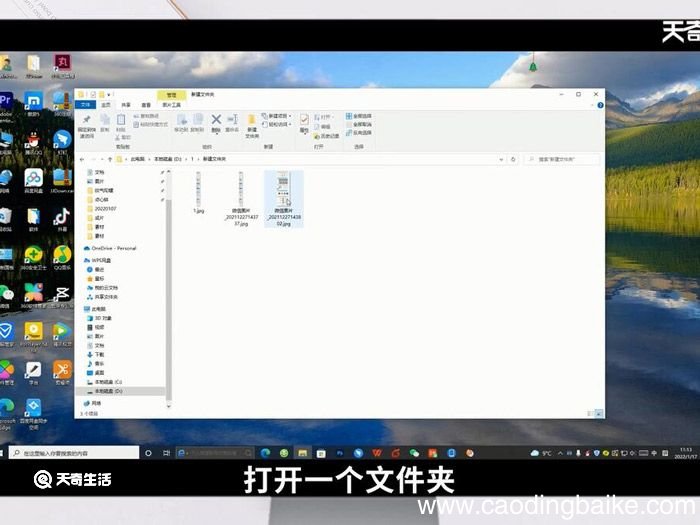The height and width of the screenshot is (525, 700).
Task: Open the File (文件) tab
Action: (85, 105)
